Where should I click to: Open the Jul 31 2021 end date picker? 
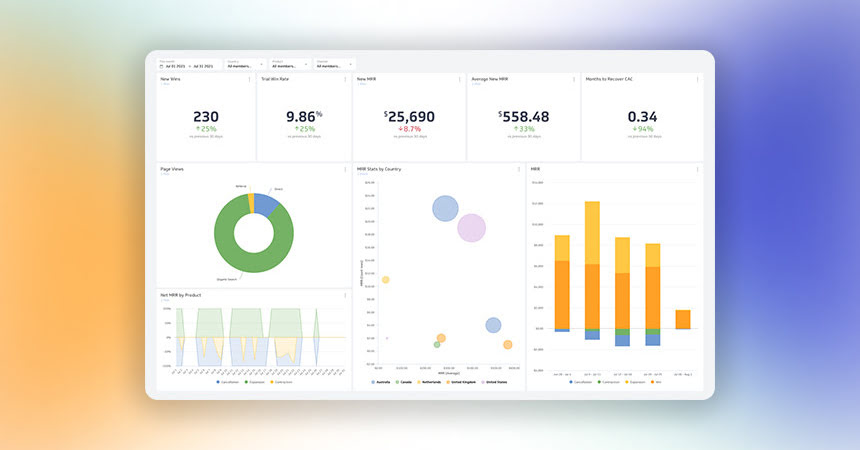pos(203,66)
